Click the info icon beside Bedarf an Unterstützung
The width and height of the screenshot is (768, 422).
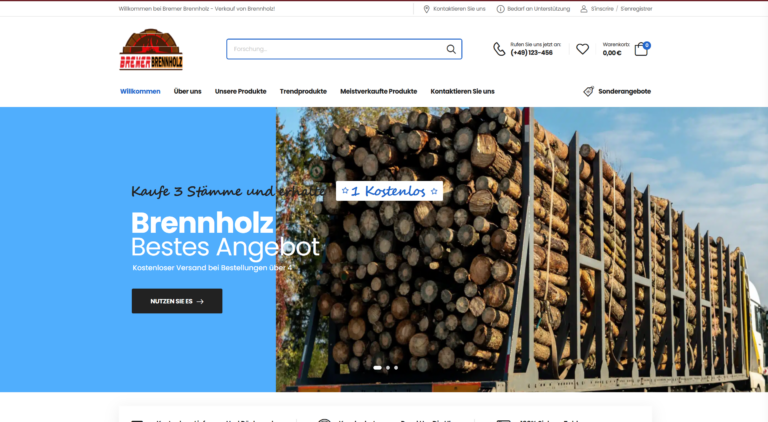click(x=500, y=8)
